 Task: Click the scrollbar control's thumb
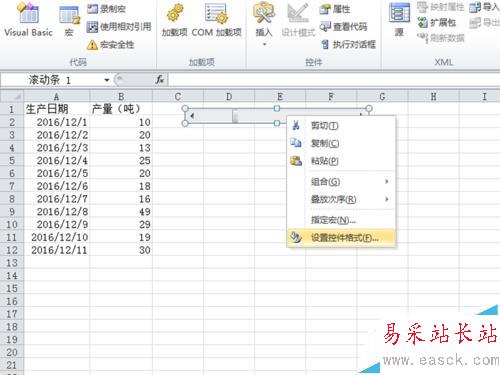pos(235,116)
